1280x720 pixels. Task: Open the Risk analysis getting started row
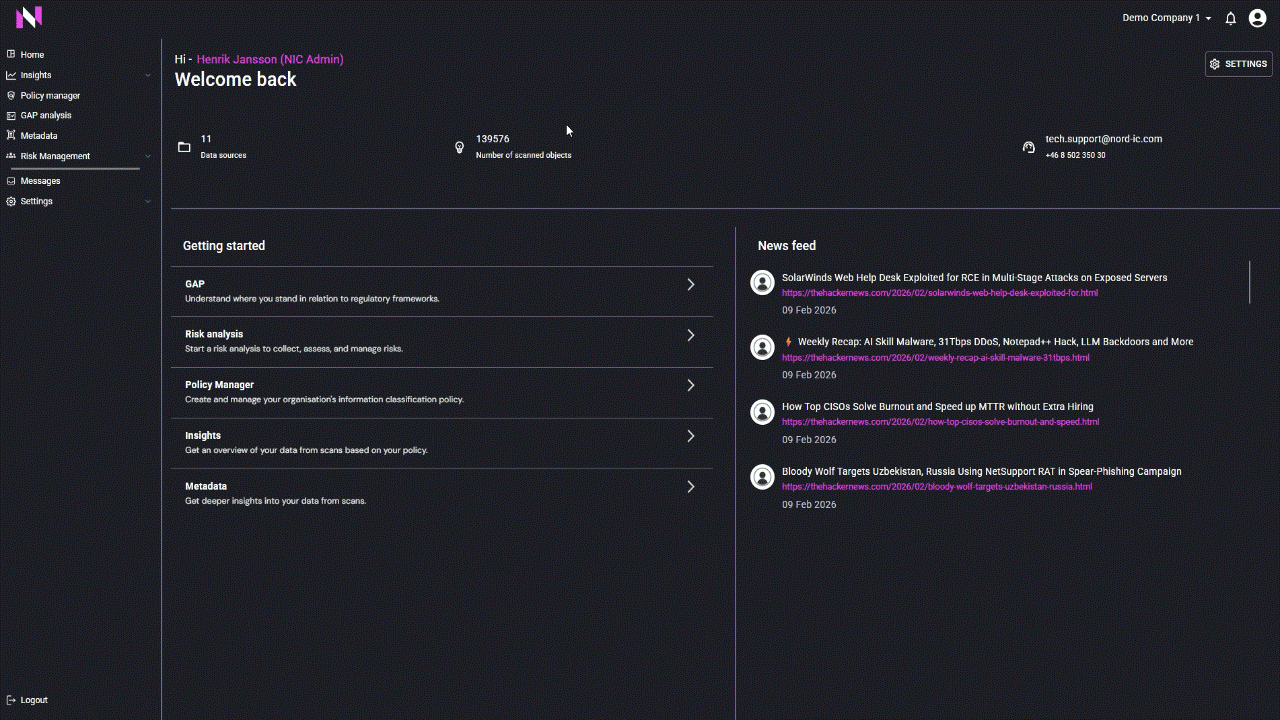click(x=441, y=341)
